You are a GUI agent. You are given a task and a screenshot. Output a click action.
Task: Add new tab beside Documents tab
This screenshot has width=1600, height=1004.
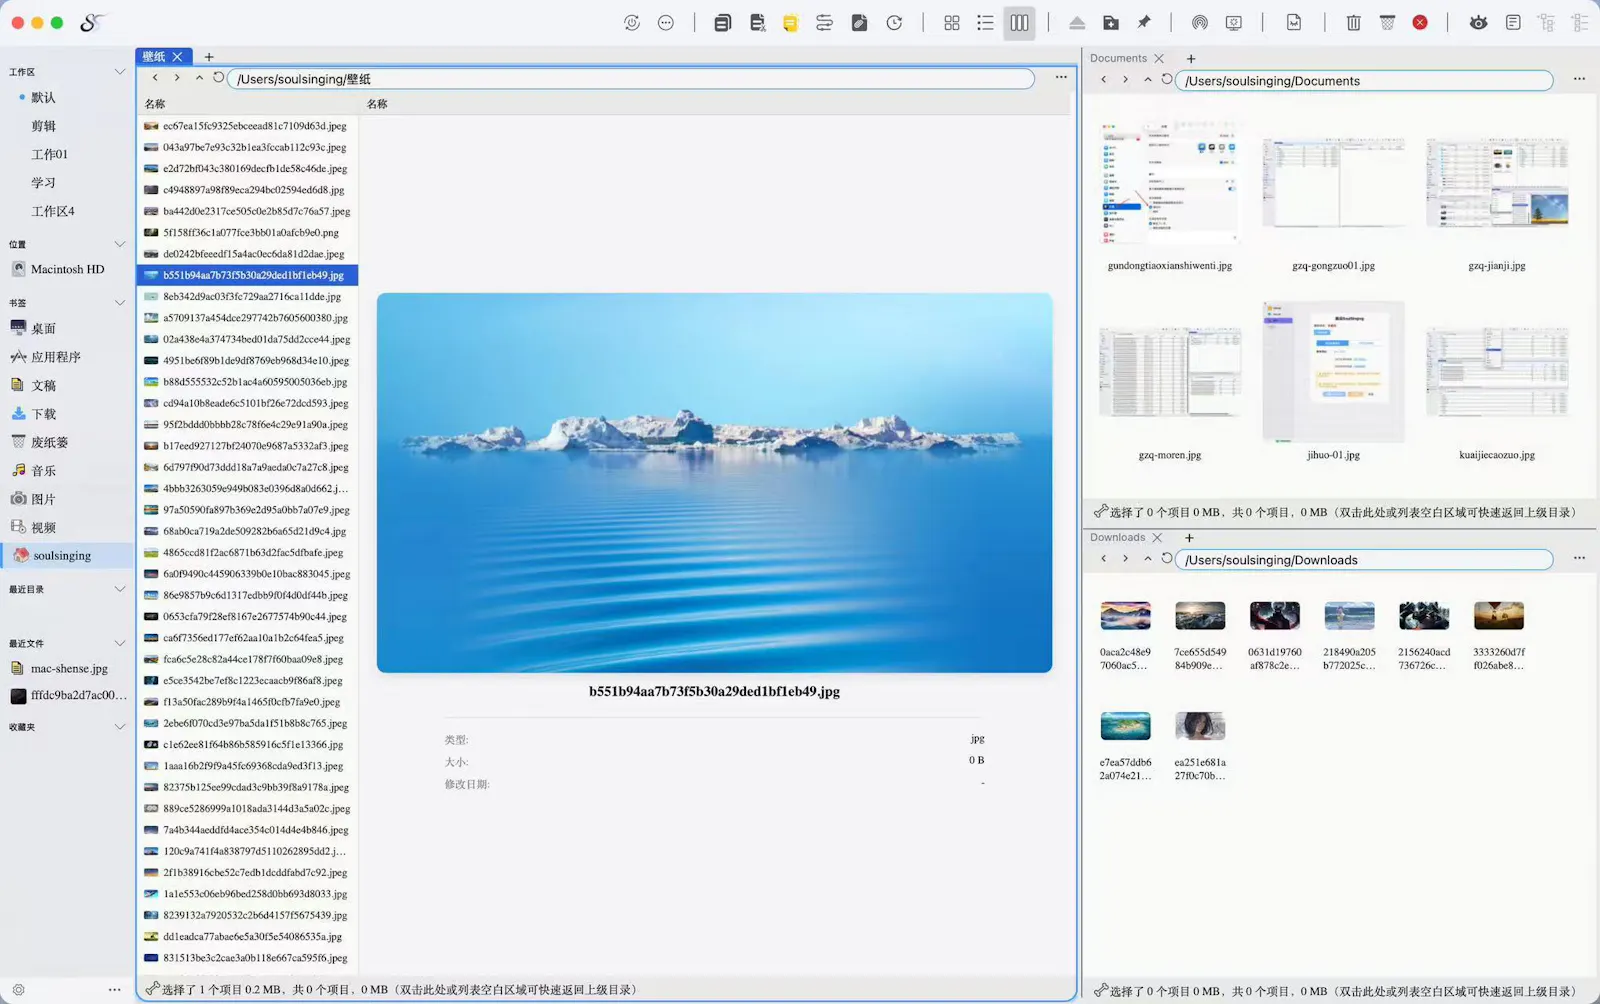(1191, 59)
